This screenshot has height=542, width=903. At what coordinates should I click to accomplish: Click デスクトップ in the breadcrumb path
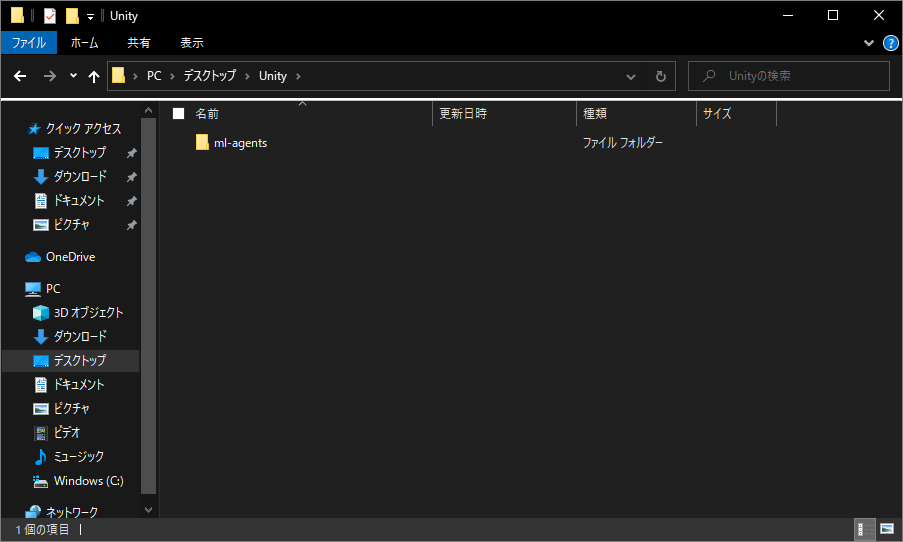(x=210, y=76)
